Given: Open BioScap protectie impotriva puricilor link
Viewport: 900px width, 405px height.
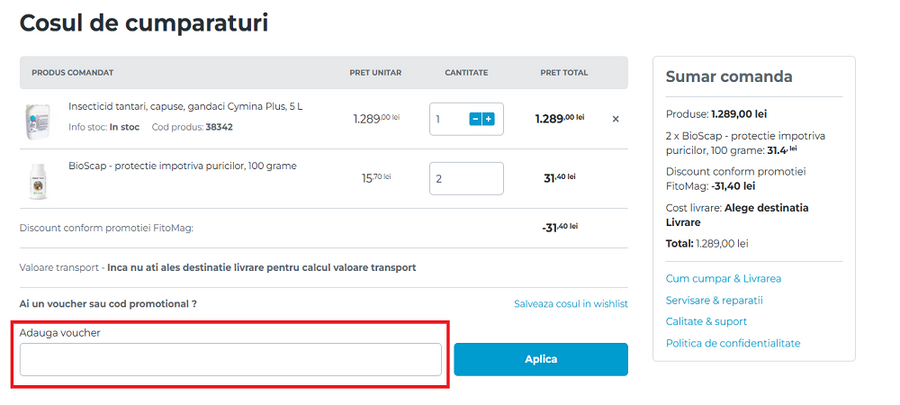Looking at the screenshot, I should 182,165.
